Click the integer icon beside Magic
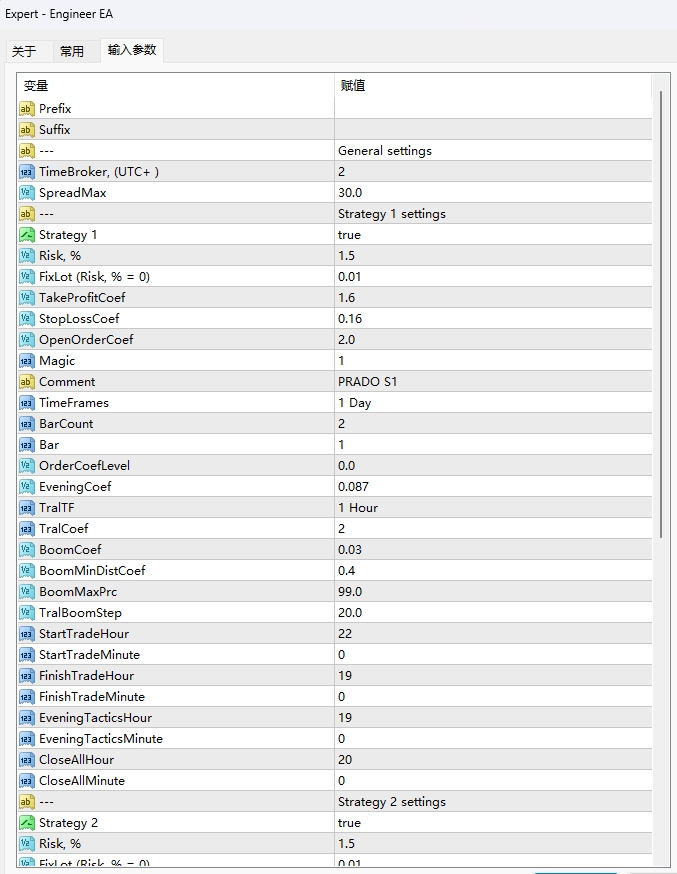This screenshot has width=677, height=874. (27, 361)
